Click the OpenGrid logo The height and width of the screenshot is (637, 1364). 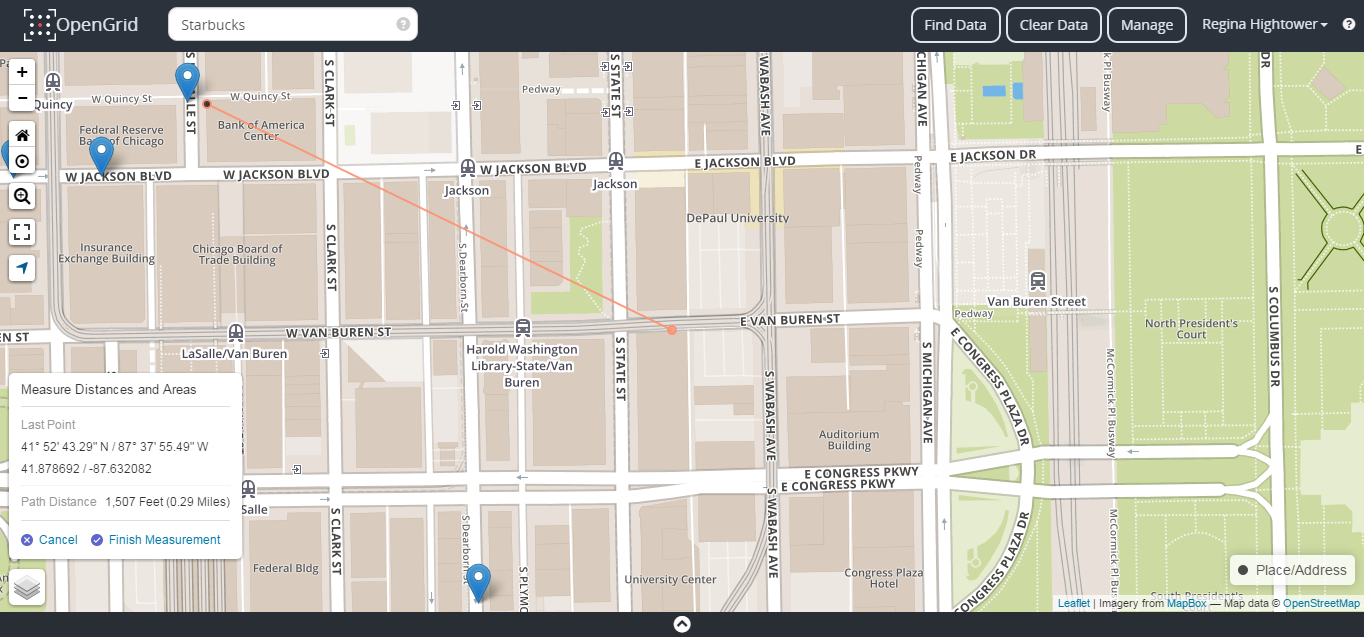click(x=81, y=25)
